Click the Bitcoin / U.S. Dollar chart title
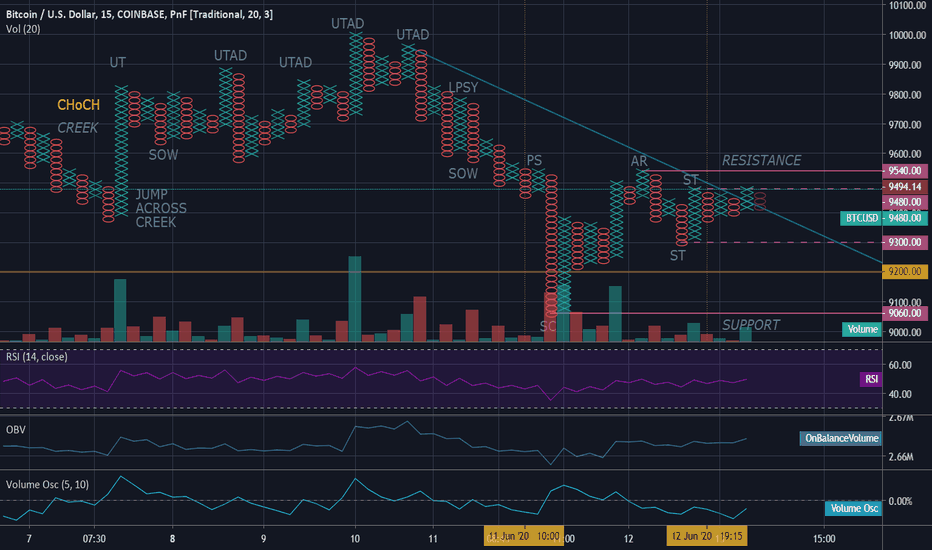The image size is (932, 550). click(x=139, y=14)
